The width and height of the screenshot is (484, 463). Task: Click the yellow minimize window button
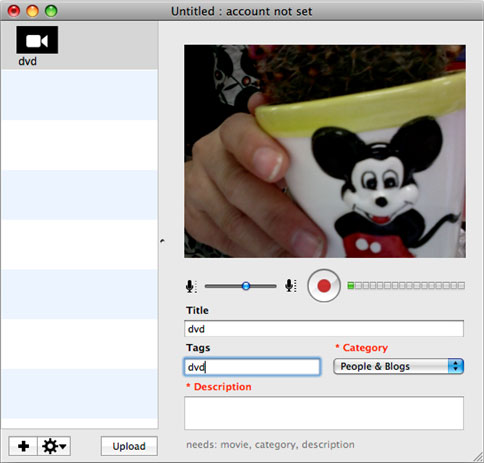click(32, 11)
